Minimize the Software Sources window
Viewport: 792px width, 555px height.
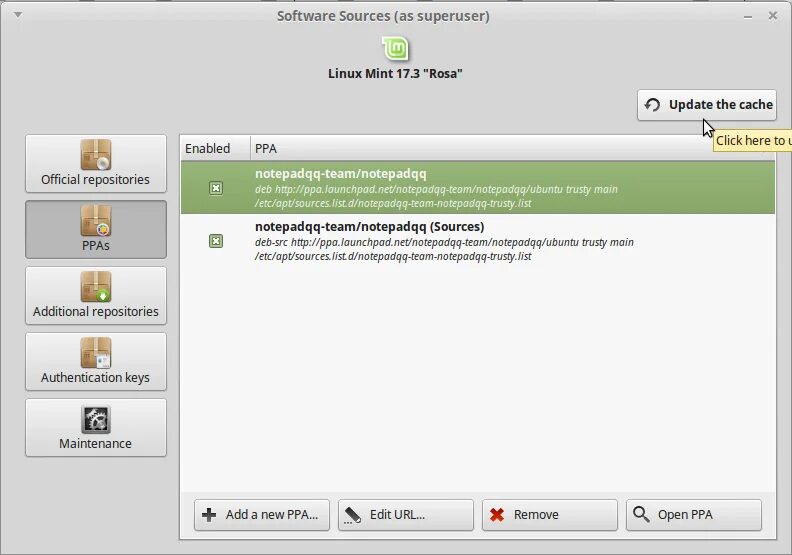(748, 17)
